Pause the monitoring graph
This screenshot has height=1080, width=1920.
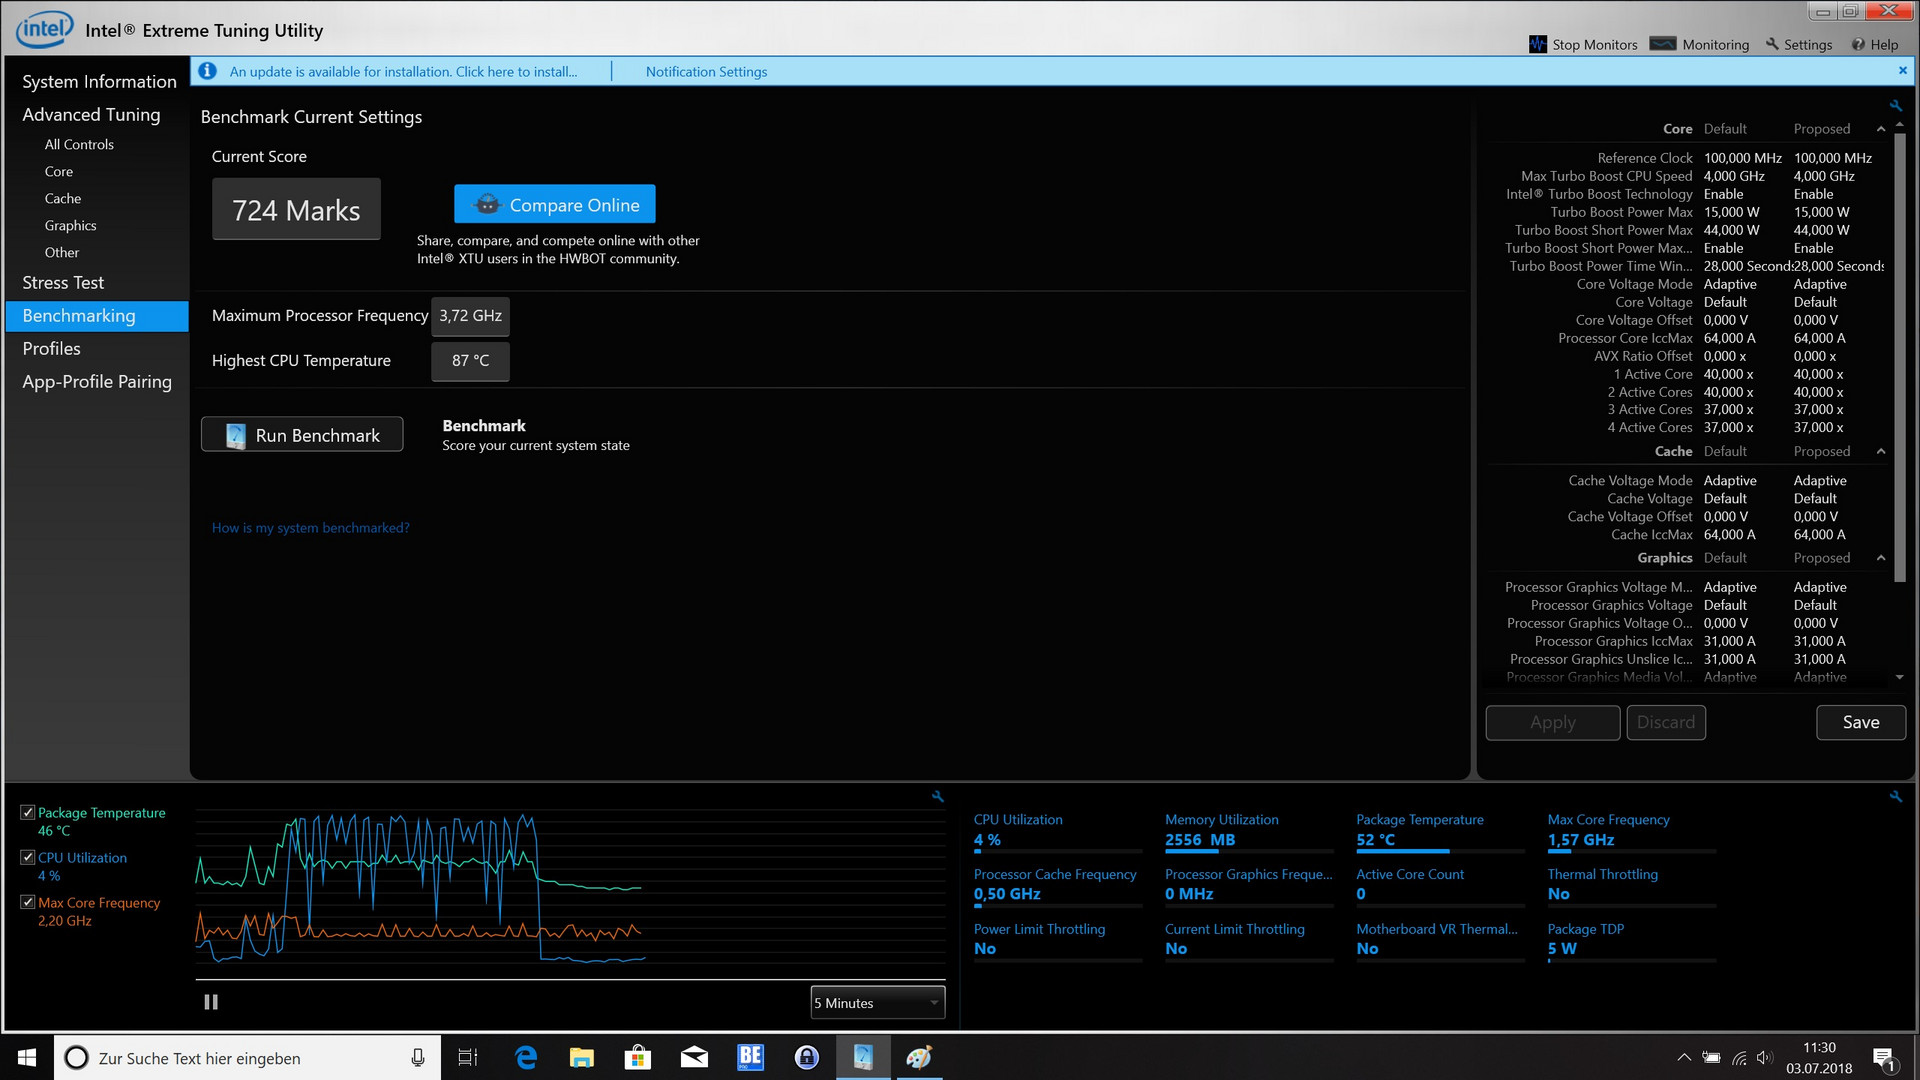(211, 1002)
